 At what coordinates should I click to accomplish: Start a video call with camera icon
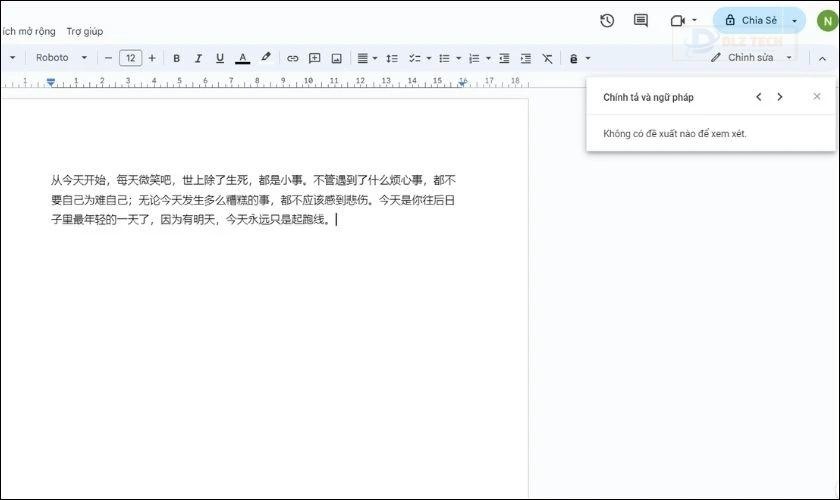[x=678, y=20]
